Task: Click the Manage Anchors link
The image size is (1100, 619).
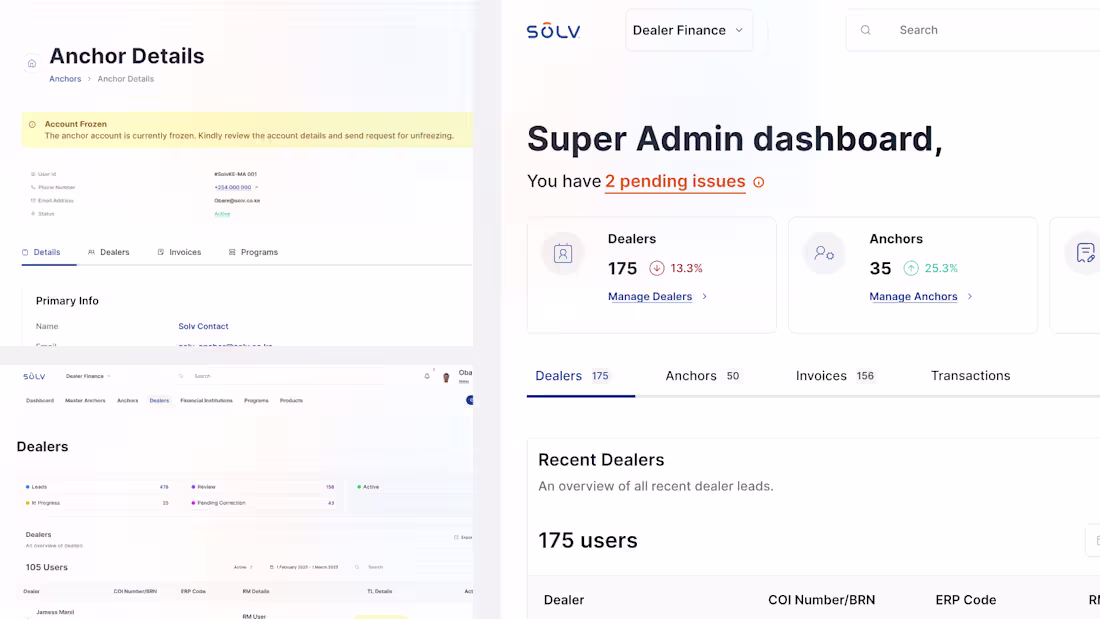Action: [x=913, y=297]
